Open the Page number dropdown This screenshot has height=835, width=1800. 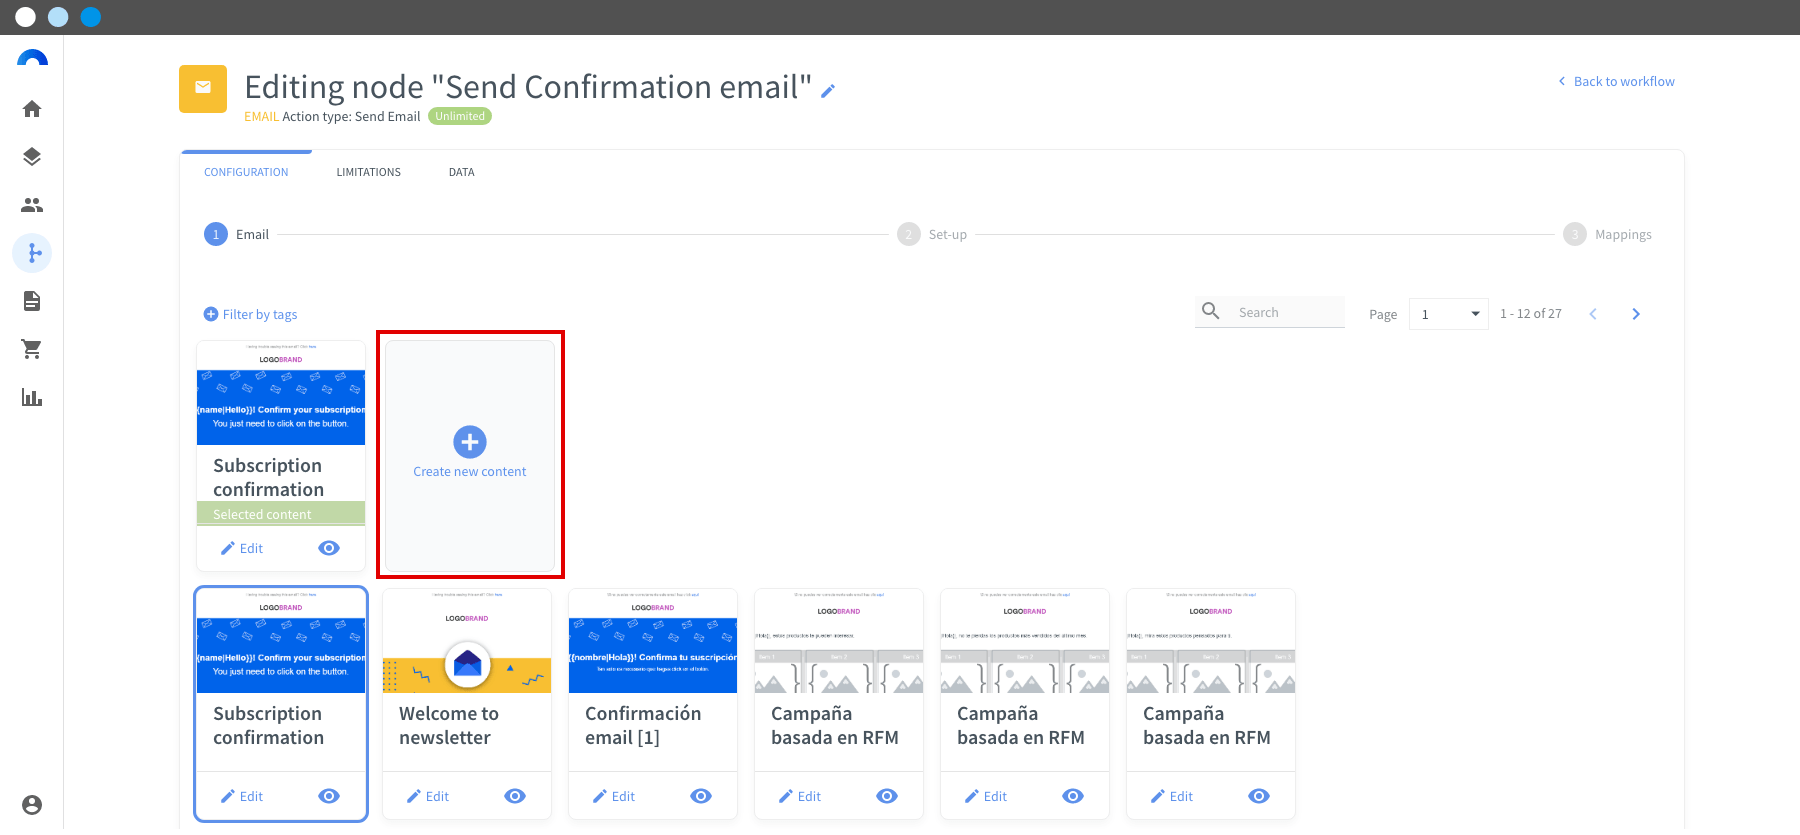(x=1449, y=314)
